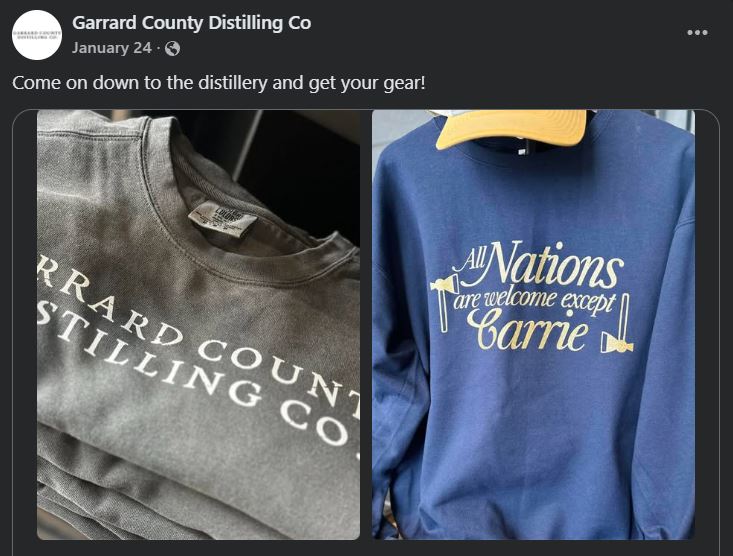Open the navy All Nations sweatshirt photo
Viewport: 733px width, 556px height.
tap(533, 325)
